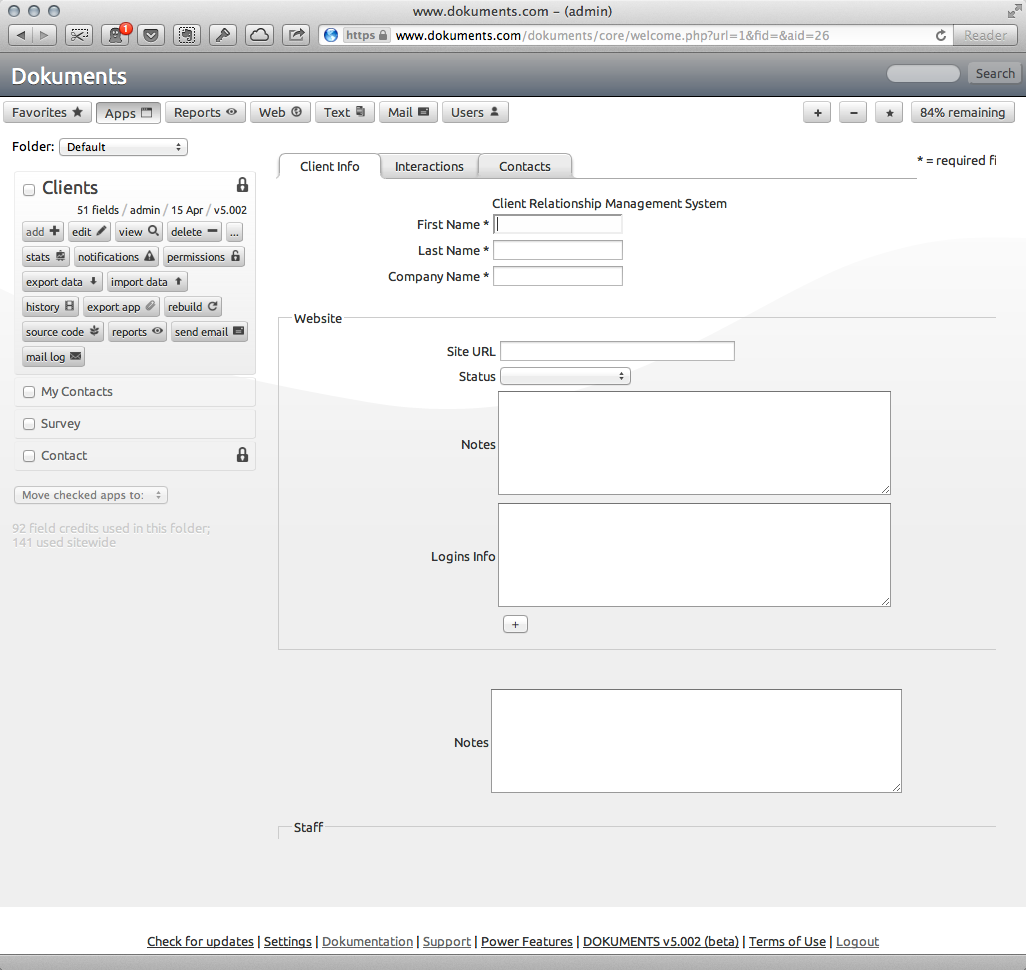This screenshot has height=970, width=1026.
Task: Rebuild the Clients app
Action: coord(193,306)
